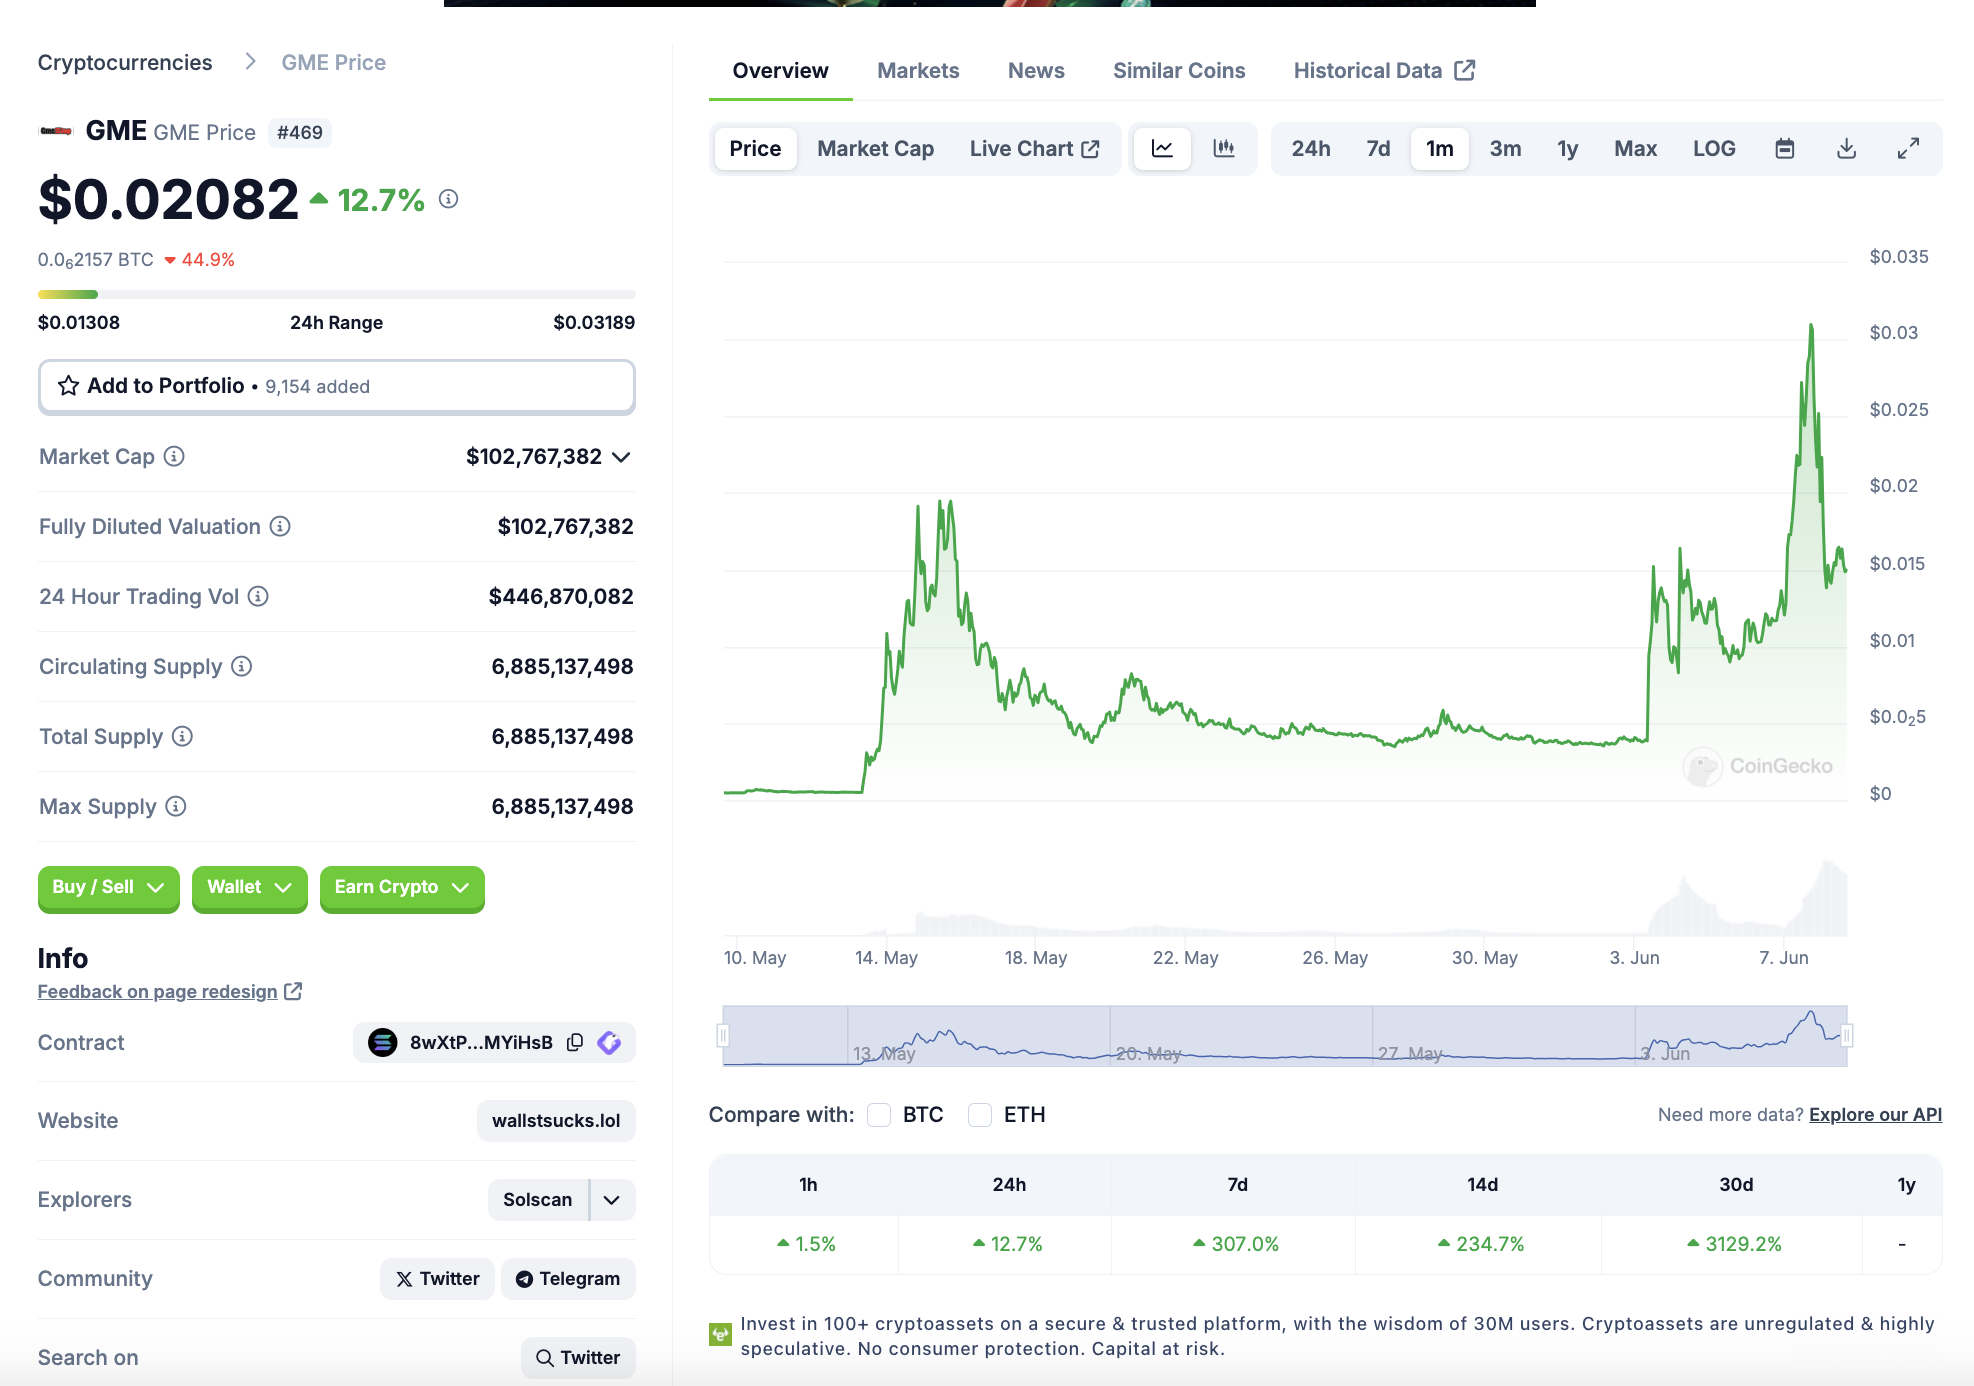
Task: Enable BTC comparison checkbox
Action: pos(879,1115)
